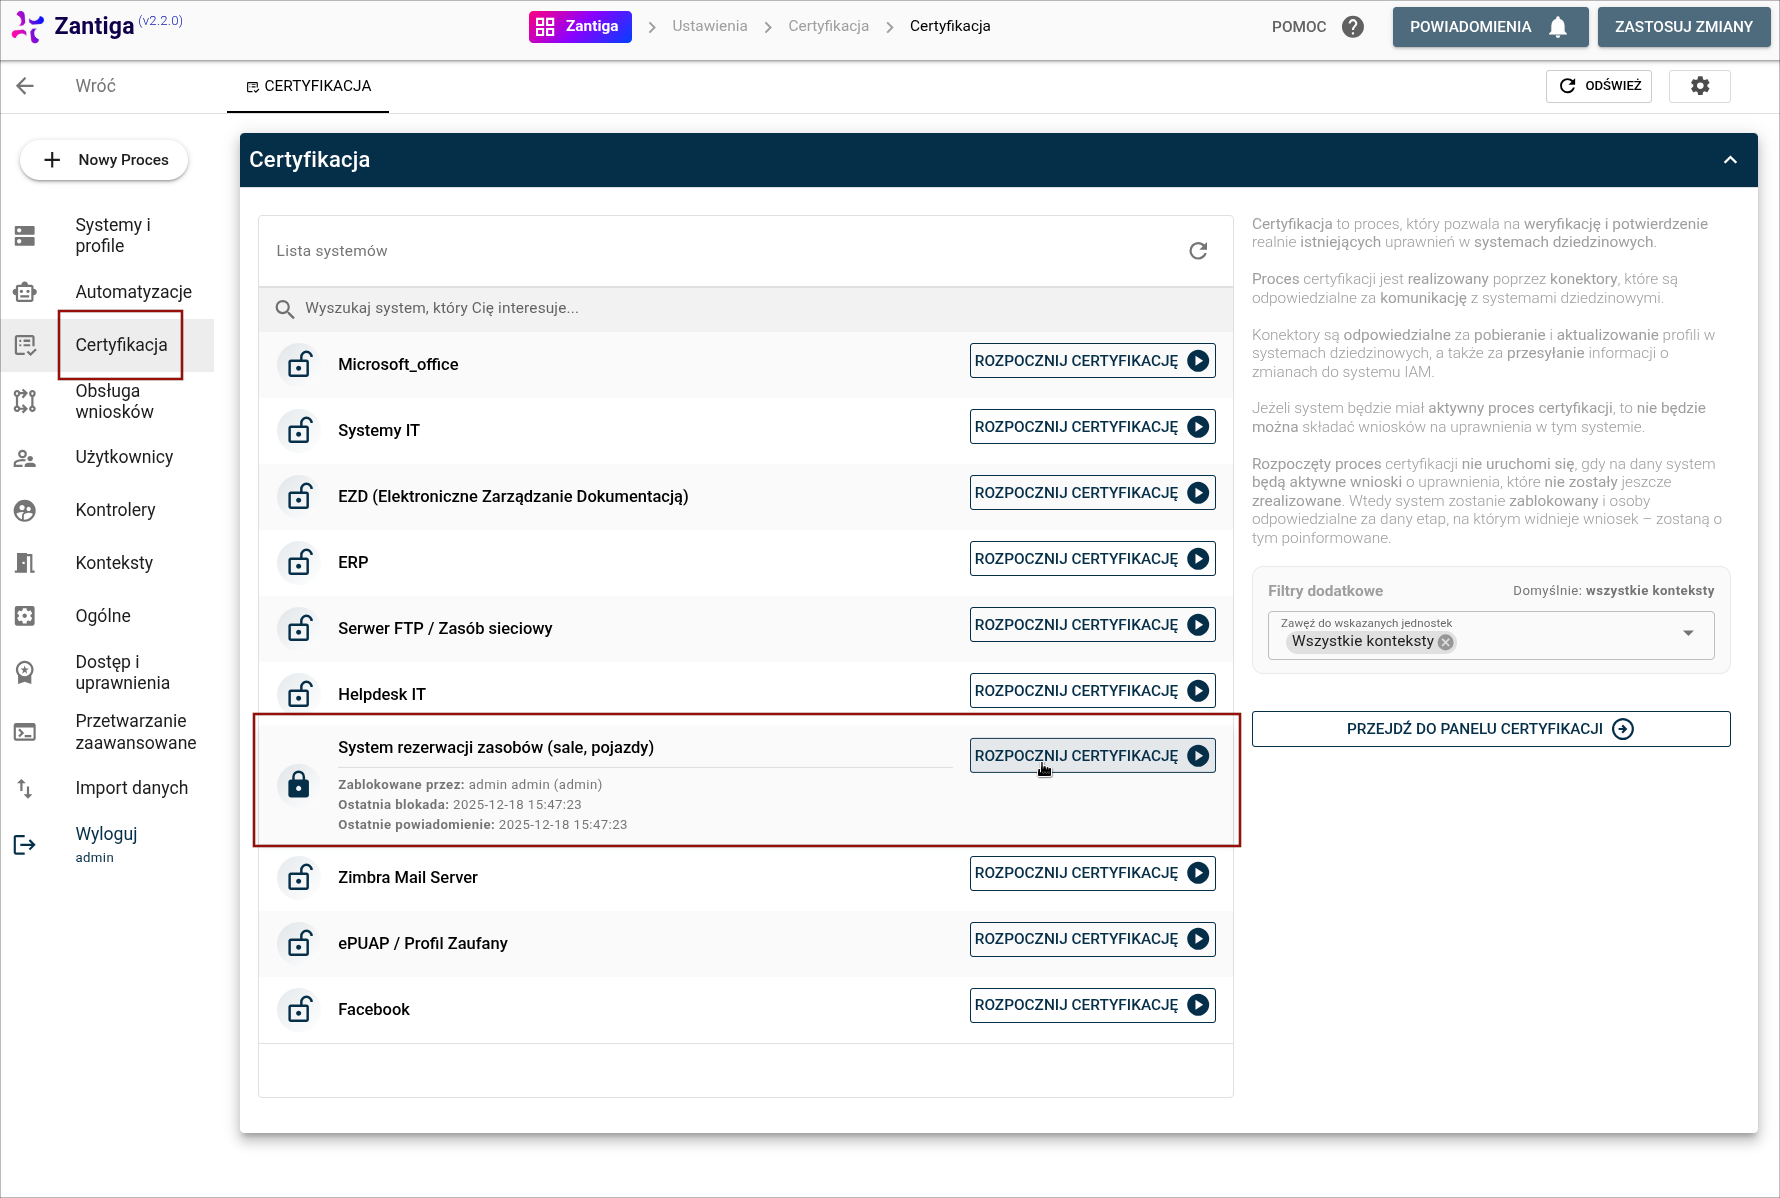Viewport: 1780px width, 1198px height.
Task: Open Powiadomienia notifications button
Action: coord(1489,27)
